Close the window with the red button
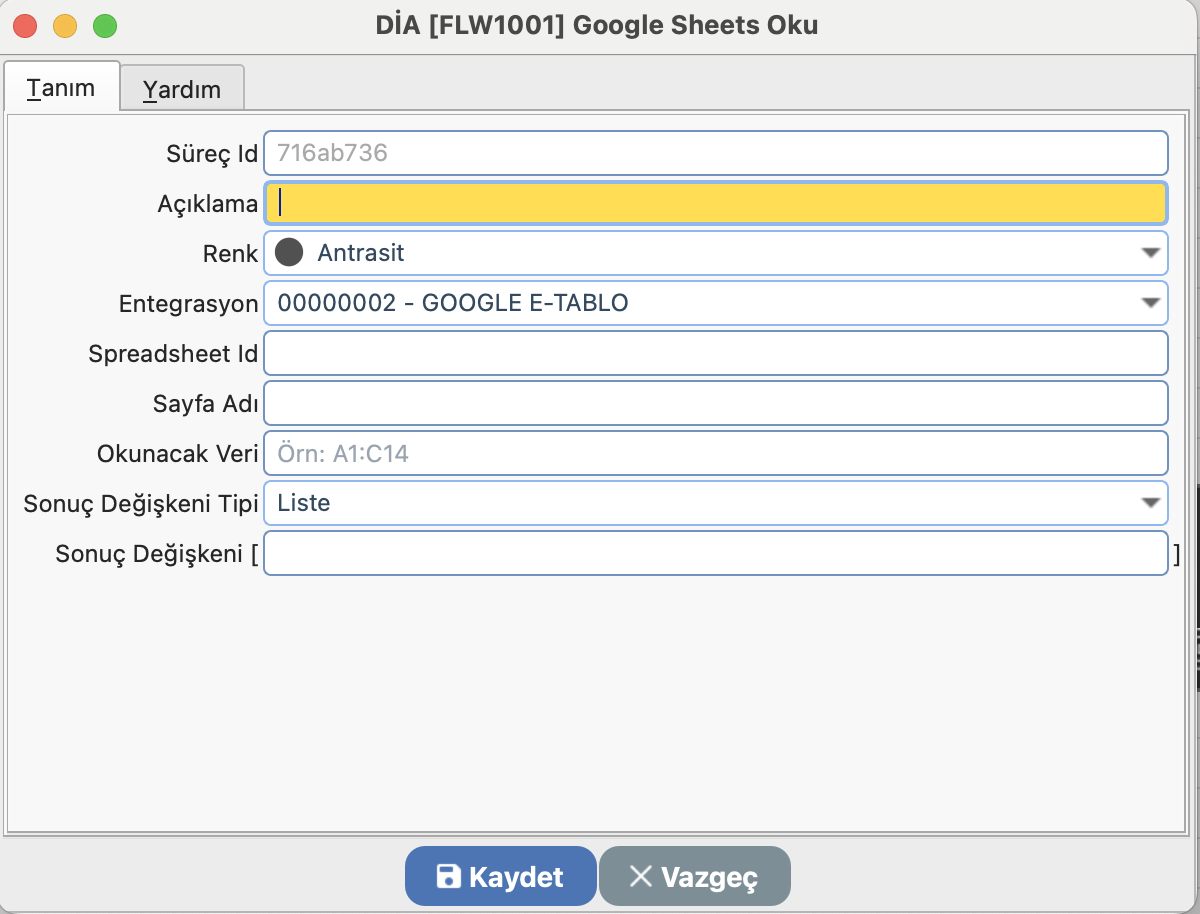The height and width of the screenshot is (914, 1200). click(x=26, y=26)
